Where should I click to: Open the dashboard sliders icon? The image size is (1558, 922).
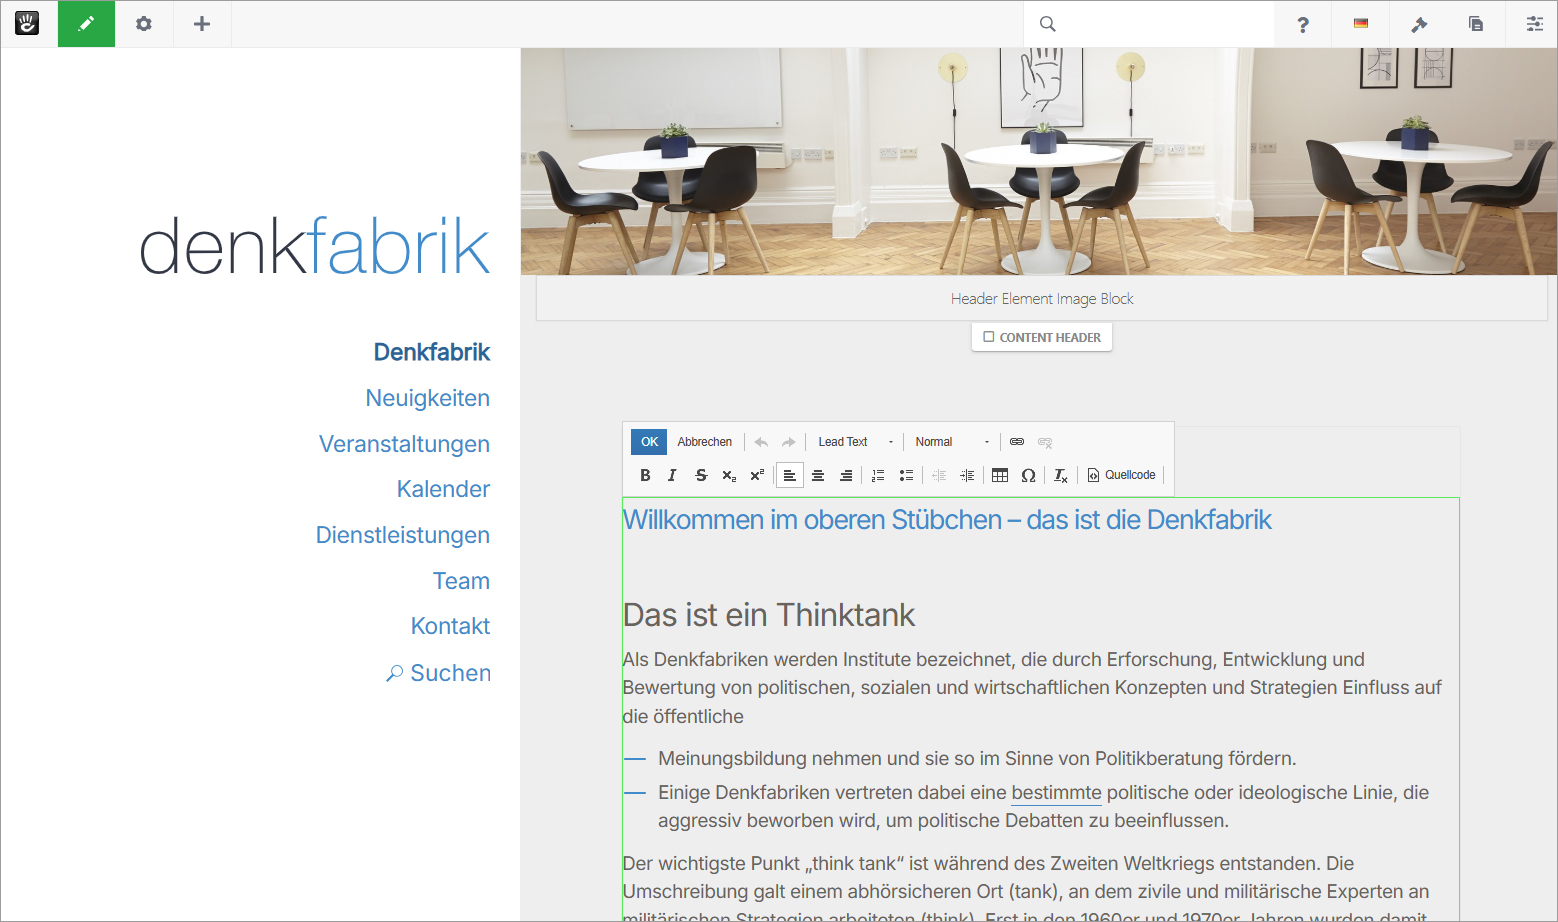1534,24
